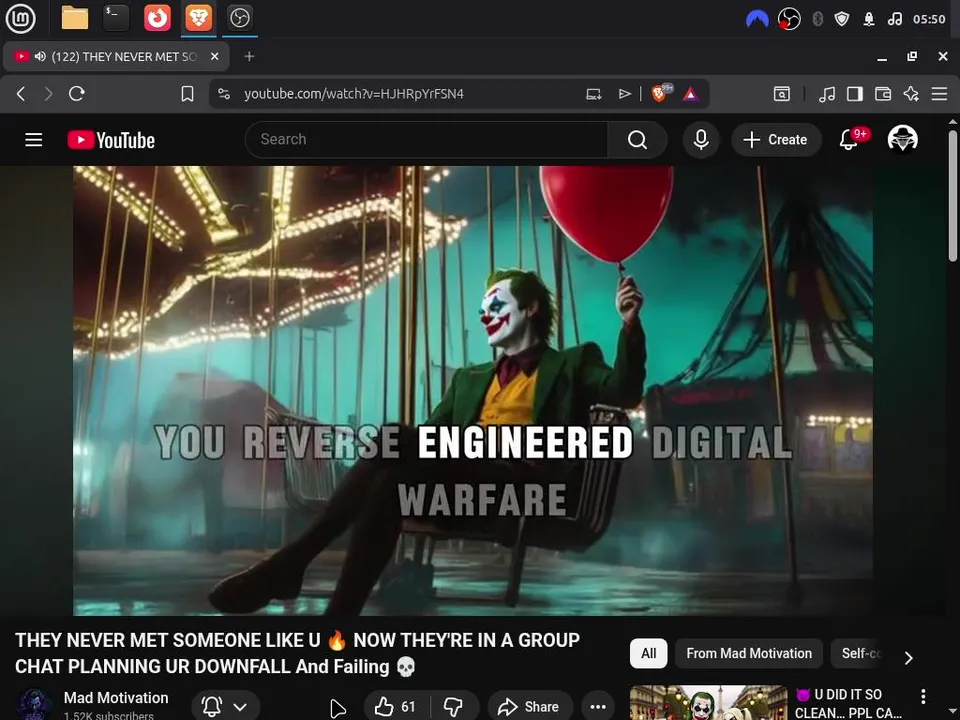Open the page search toolbar icon
Screen dimensions: 960x720
[782, 94]
